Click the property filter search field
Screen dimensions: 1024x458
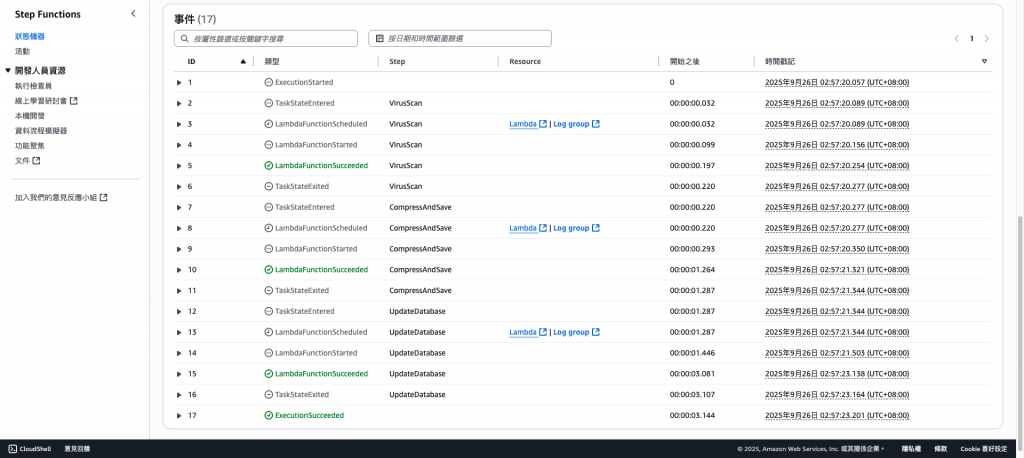point(266,39)
